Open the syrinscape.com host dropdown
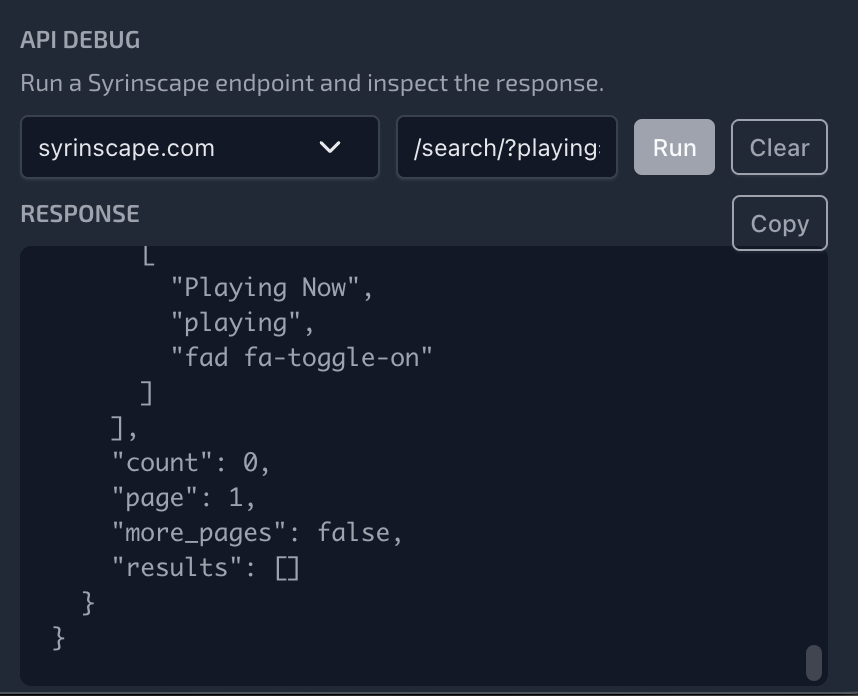Screen dimensions: 858x696 pos(199,148)
